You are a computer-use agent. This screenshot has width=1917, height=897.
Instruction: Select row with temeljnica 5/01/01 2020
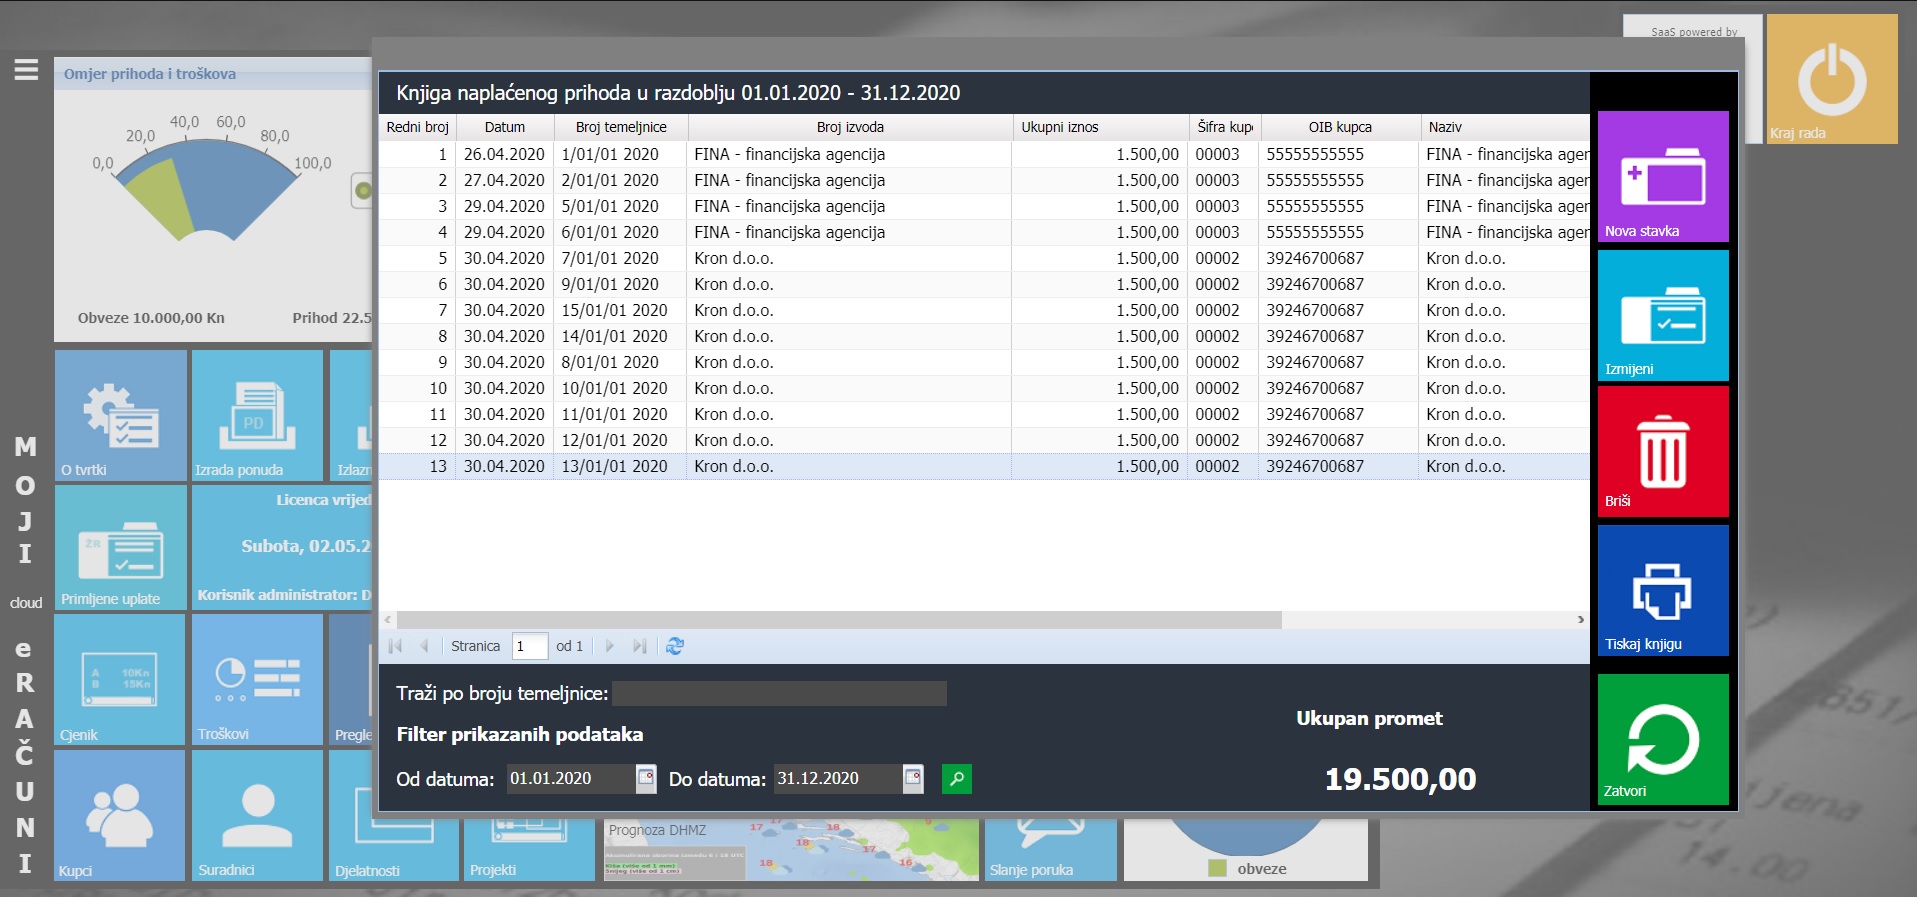[984, 206]
